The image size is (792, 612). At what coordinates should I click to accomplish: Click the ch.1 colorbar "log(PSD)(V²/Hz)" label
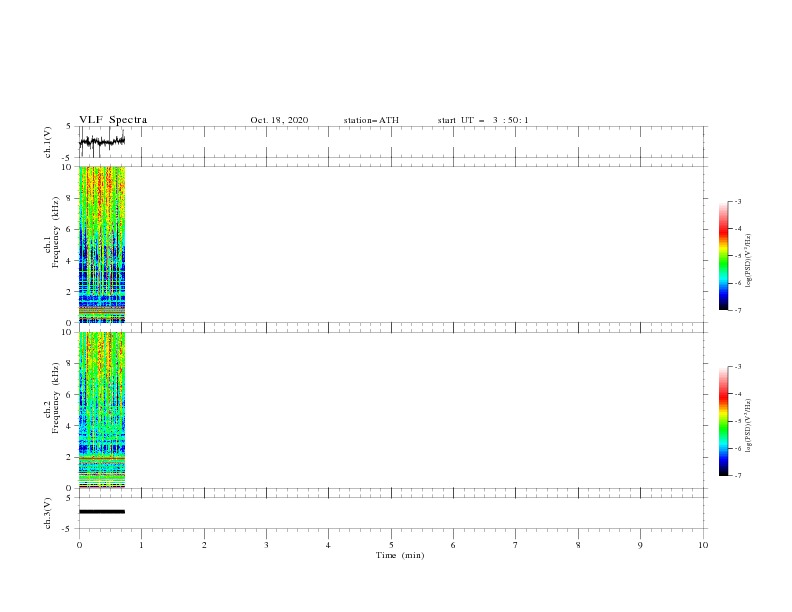click(748, 261)
